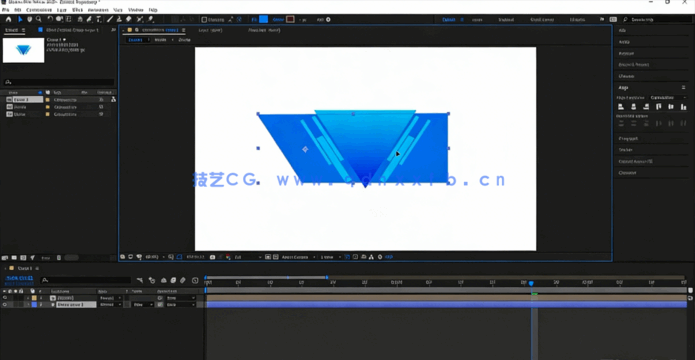Expand the first timeline layer properties
The width and height of the screenshot is (695, 360).
28,298
